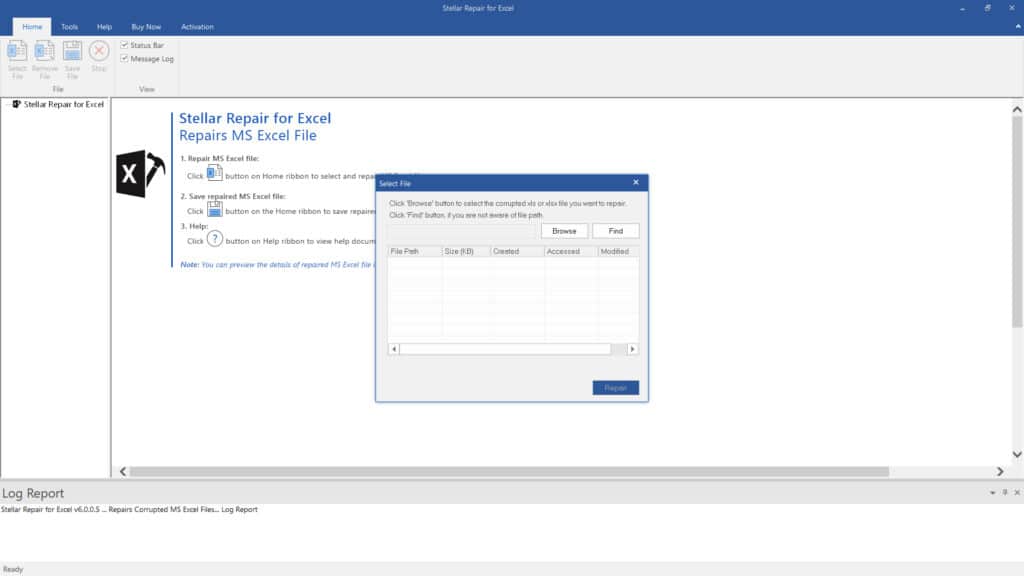Click the Excel repair logo graphic
This screenshot has width=1024, height=576.
(x=140, y=174)
